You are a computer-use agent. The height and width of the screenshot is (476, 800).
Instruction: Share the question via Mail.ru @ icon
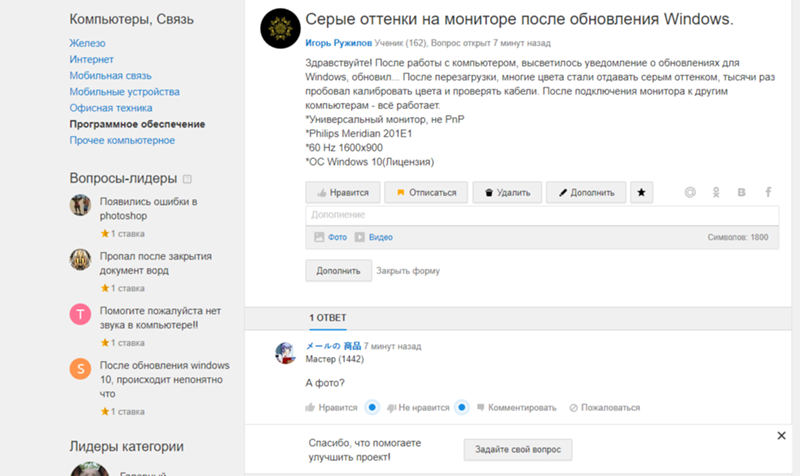pos(690,192)
